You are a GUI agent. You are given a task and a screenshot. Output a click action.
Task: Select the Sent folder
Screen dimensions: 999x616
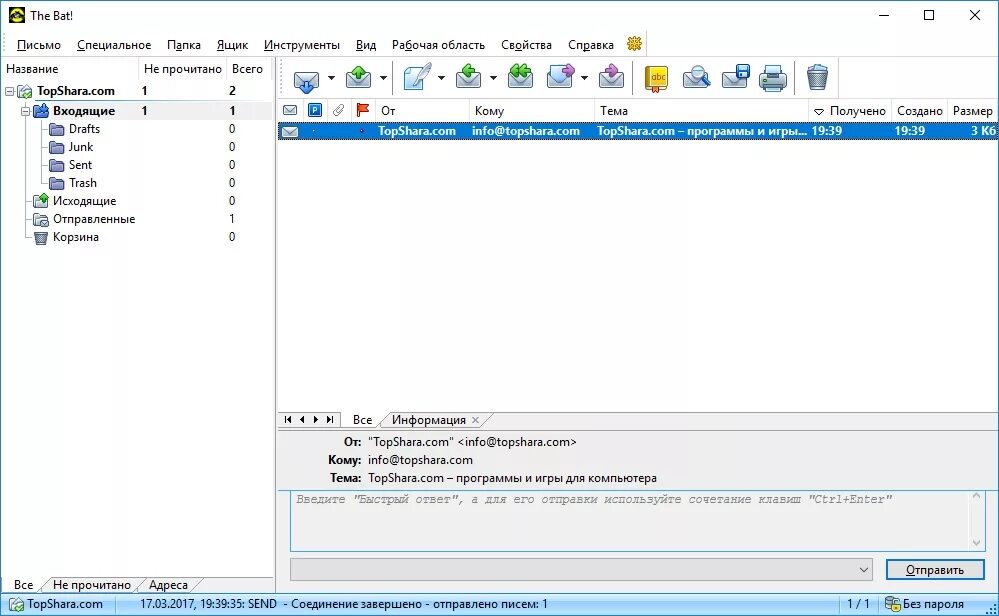pos(80,164)
